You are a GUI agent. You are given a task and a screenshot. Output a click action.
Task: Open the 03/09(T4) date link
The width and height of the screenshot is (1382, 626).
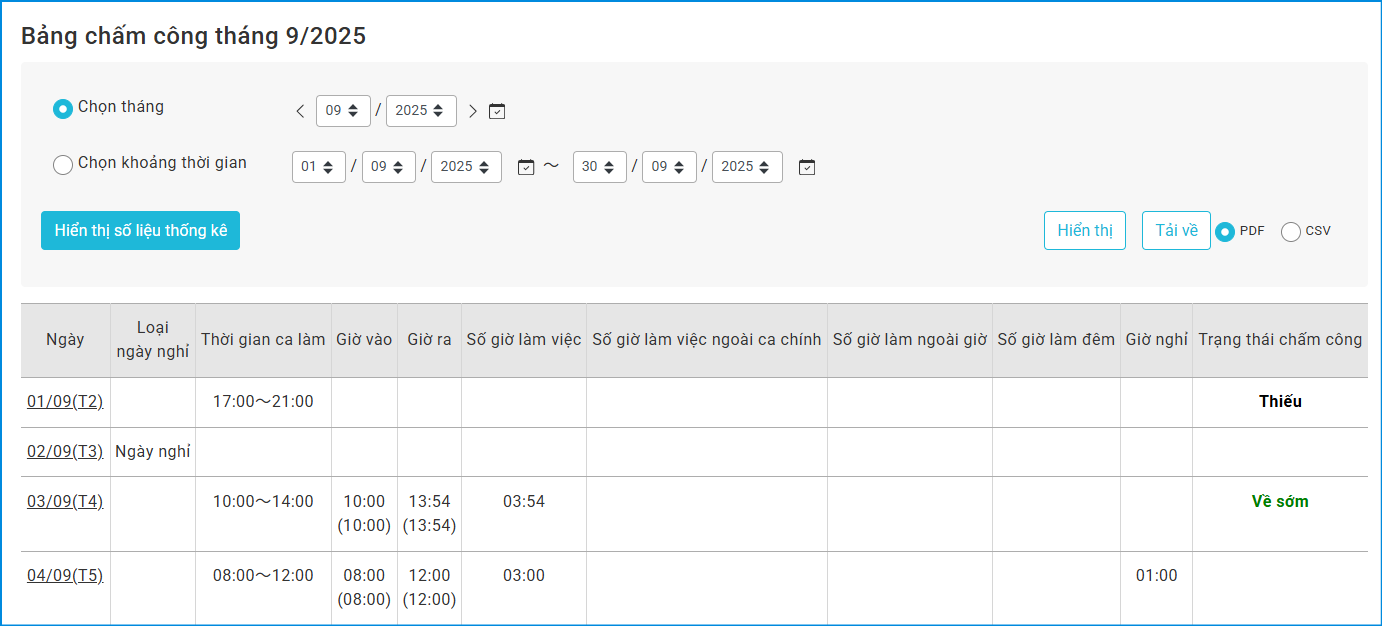click(x=65, y=502)
